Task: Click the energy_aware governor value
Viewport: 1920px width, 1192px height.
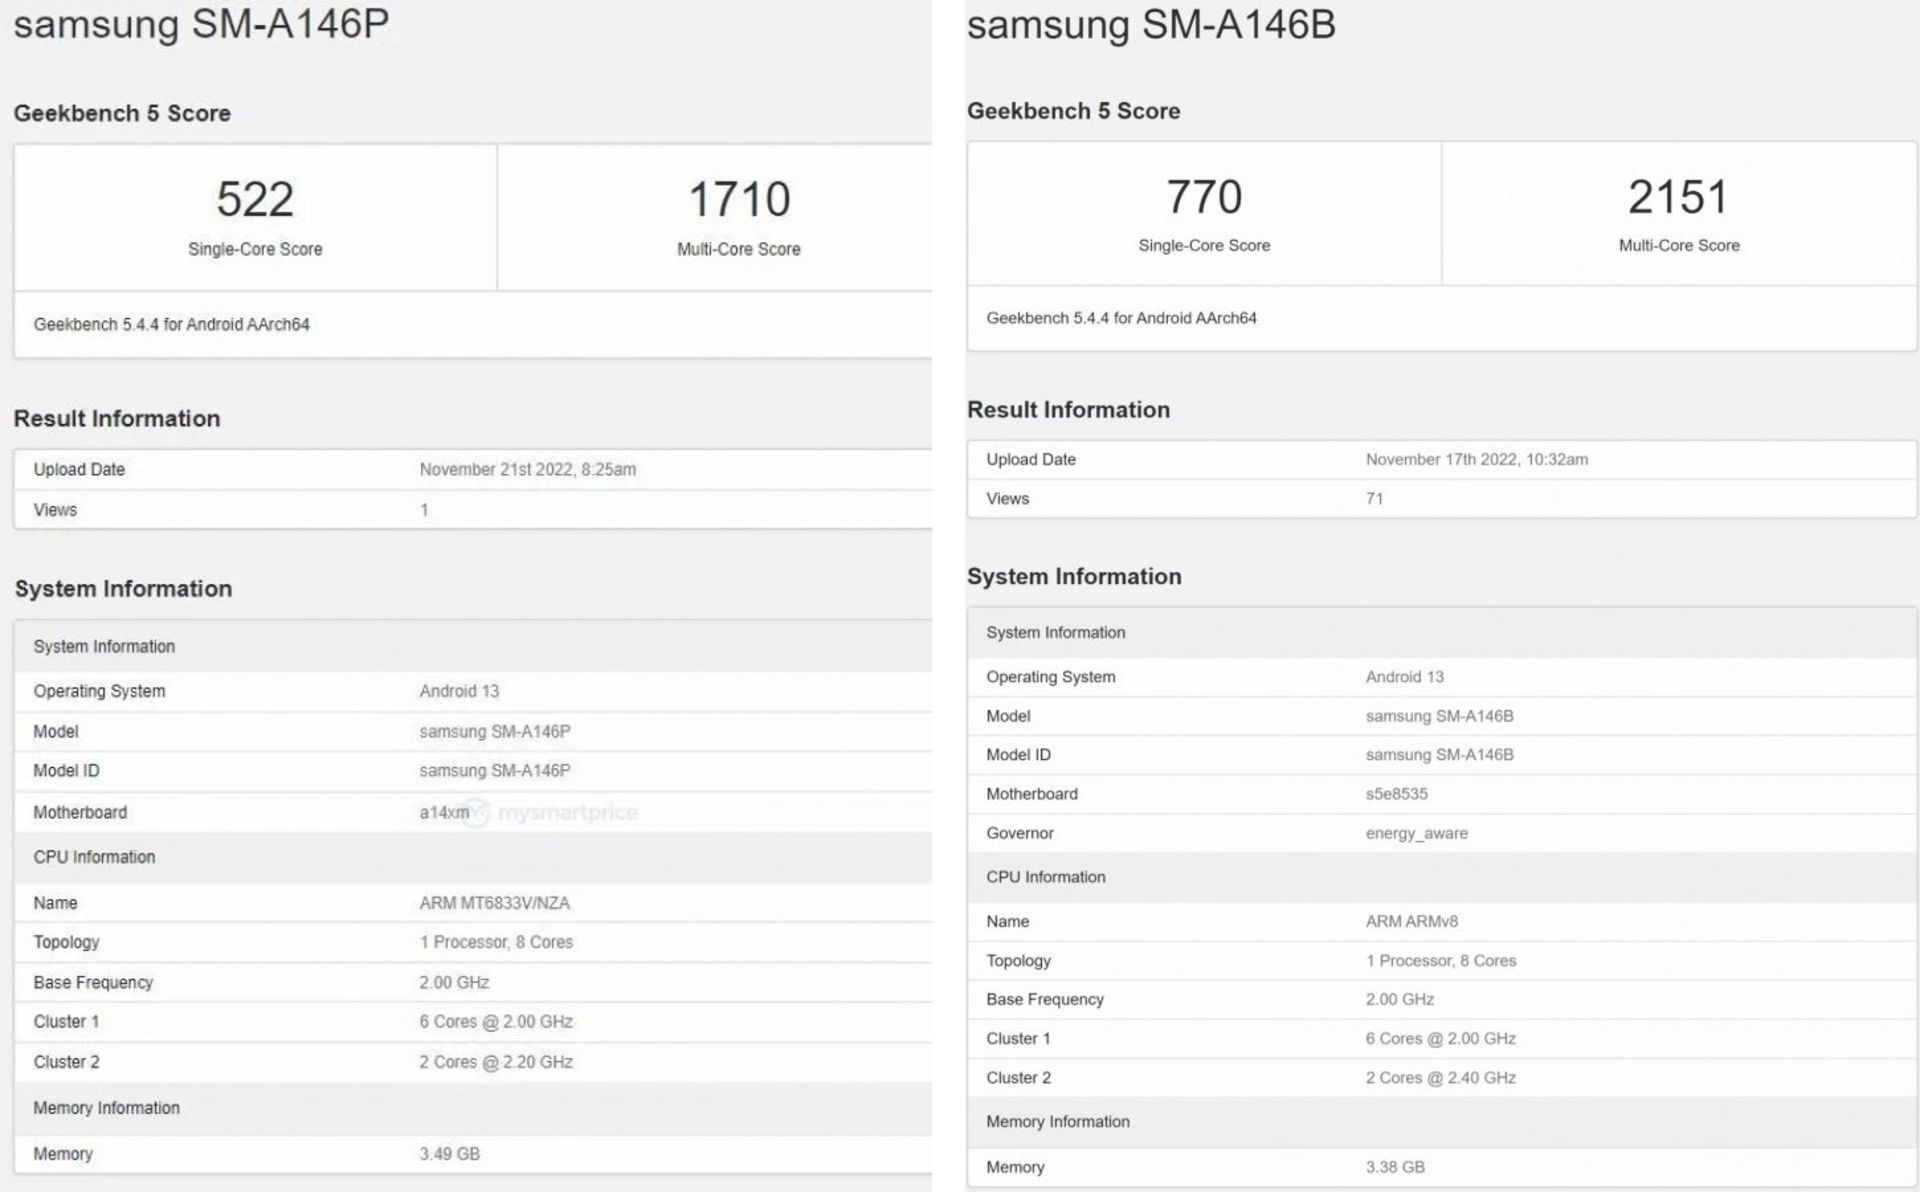Action: pos(1416,833)
